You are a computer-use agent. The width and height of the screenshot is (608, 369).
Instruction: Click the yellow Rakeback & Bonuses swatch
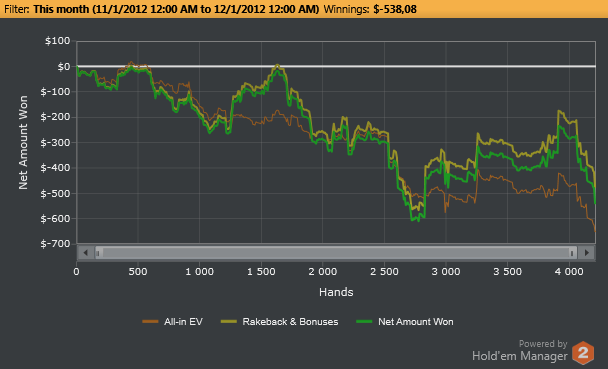229,322
